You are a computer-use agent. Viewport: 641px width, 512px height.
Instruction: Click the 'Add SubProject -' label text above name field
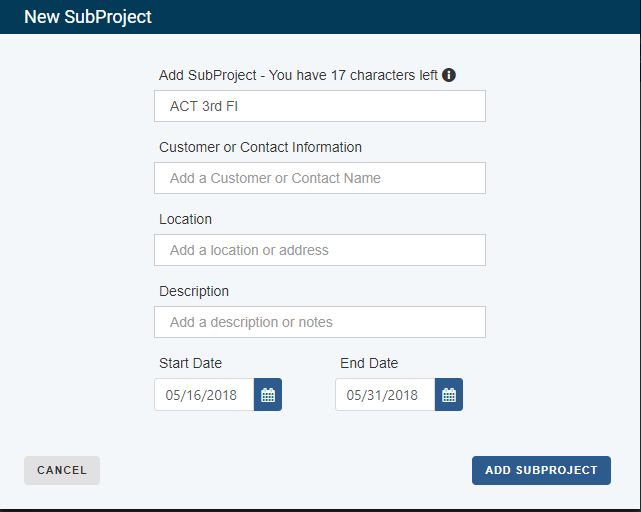pos(212,75)
